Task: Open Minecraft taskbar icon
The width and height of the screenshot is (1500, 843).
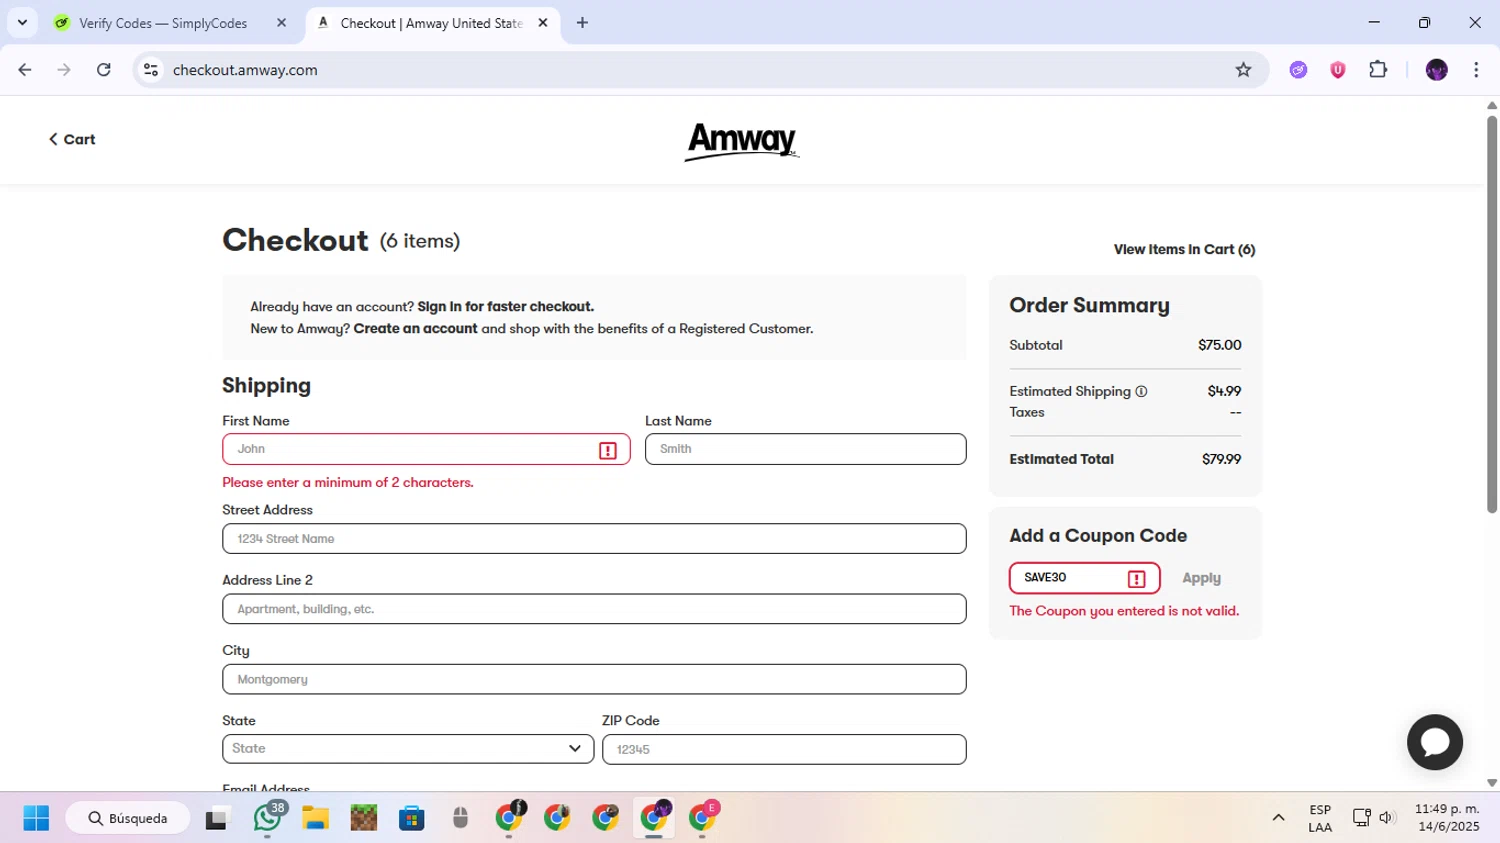Action: [x=364, y=818]
